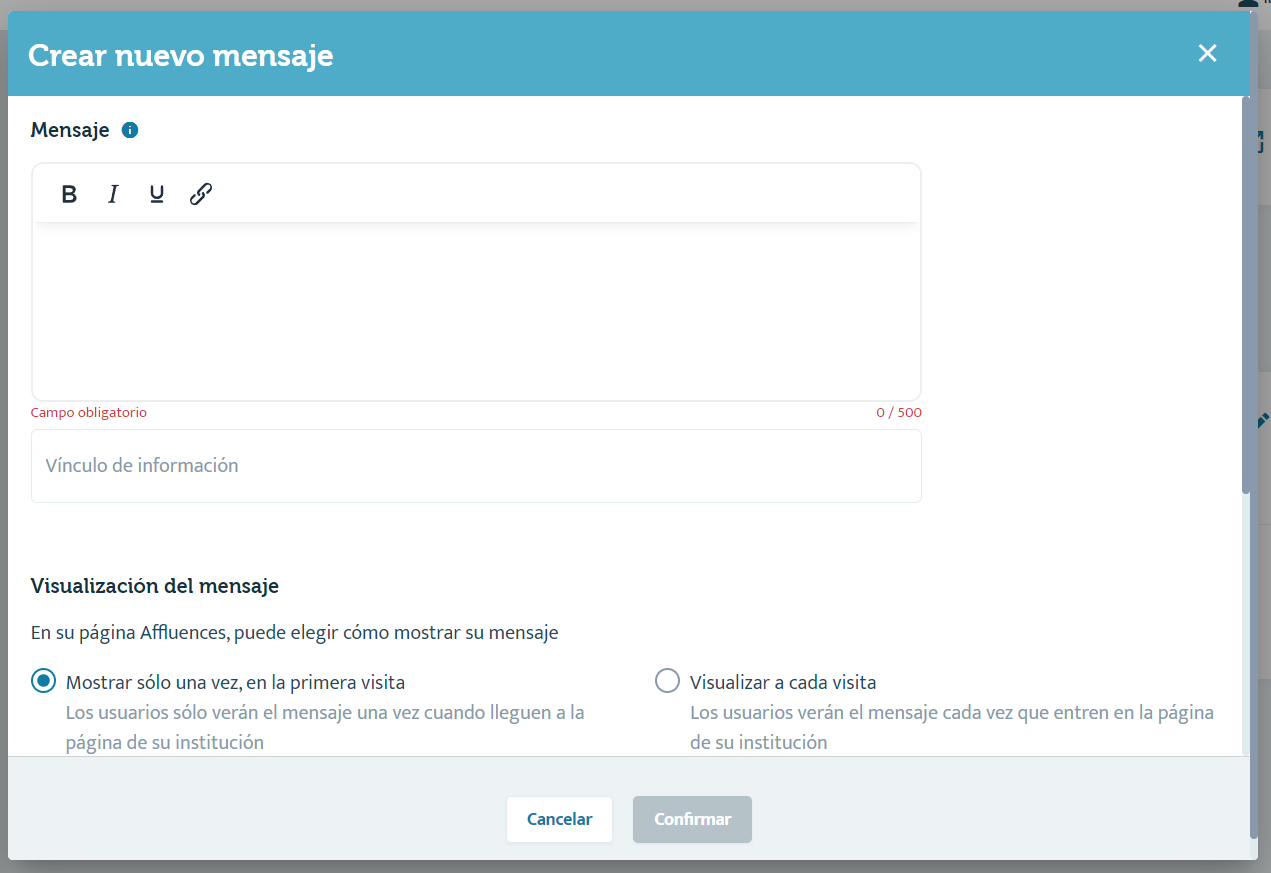Image resolution: width=1271 pixels, height=873 pixels.
Task: Toggle bold formatting in the message editor
Action: tap(69, 194)
